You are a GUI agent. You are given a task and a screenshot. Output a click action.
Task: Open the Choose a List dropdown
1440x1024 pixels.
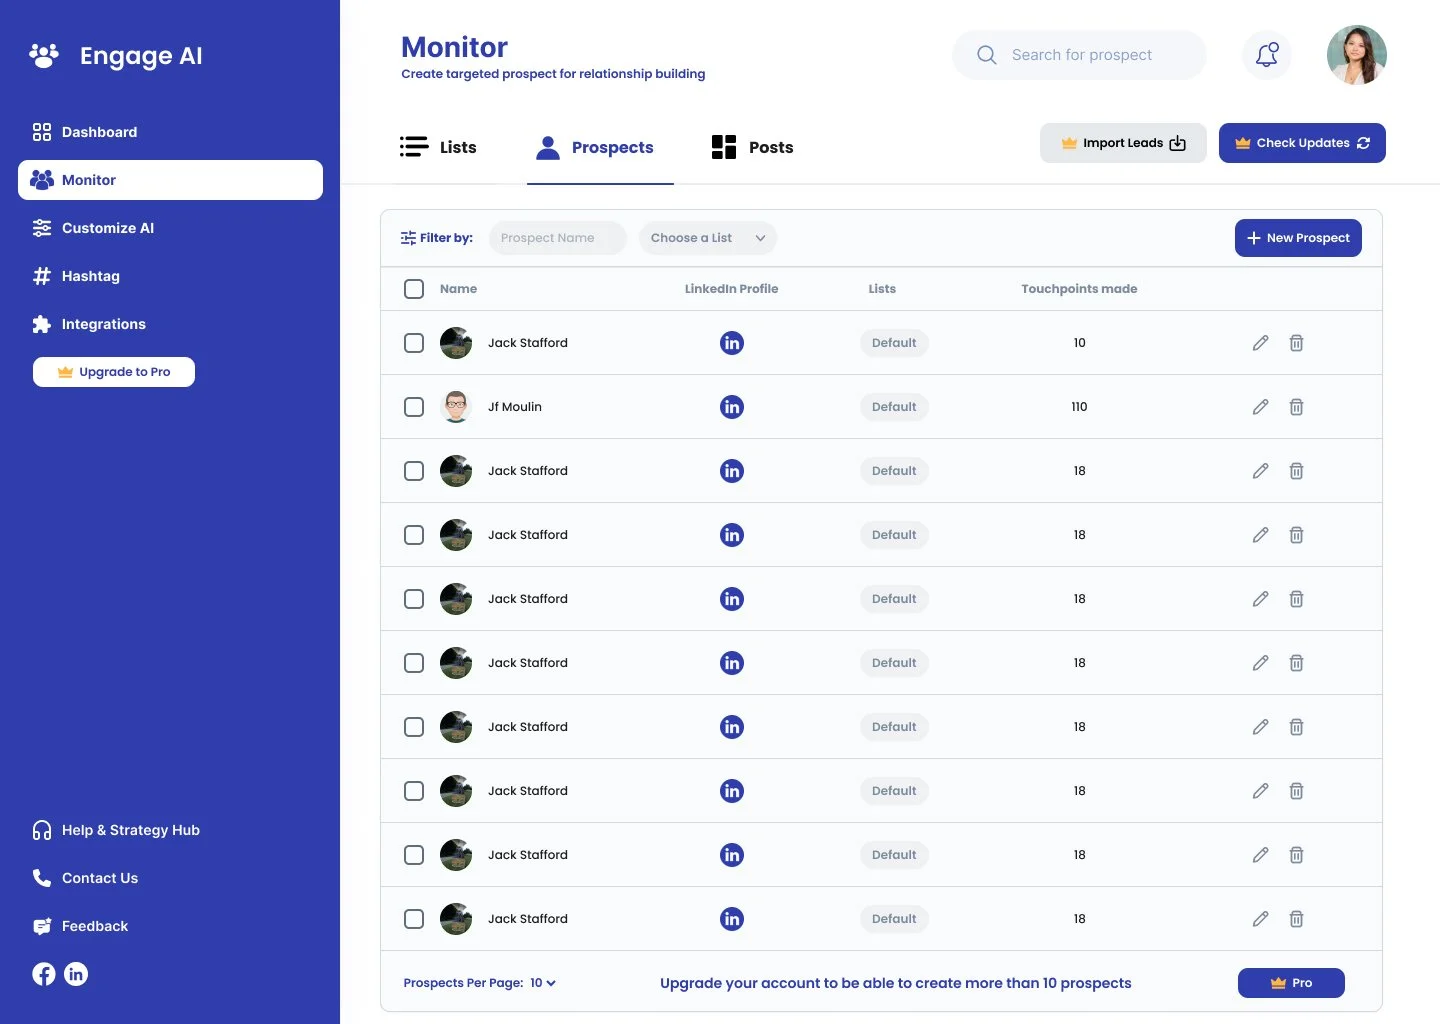708,238
